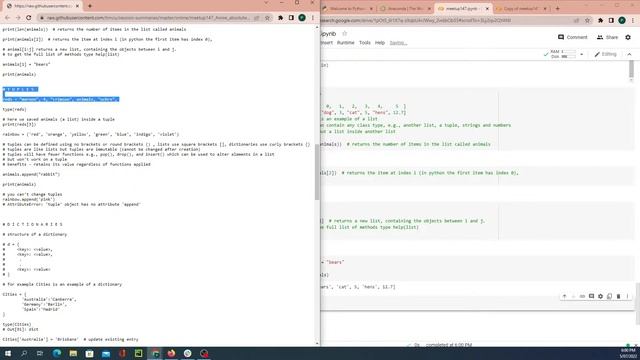Click highlighted T U P L E S heading
Screen dimensions: 640x360
click(x=20, y=89)
